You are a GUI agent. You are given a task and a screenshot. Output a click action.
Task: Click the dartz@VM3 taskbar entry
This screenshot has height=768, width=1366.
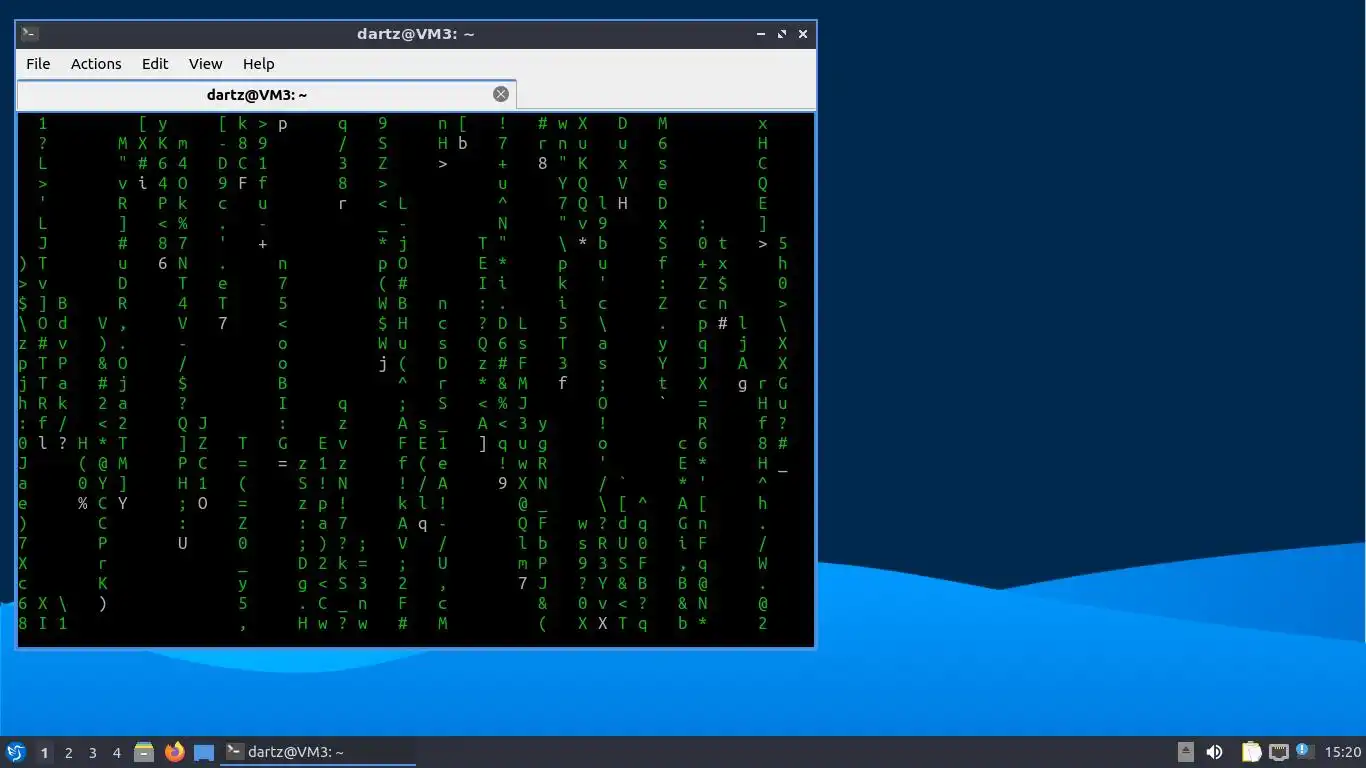[x=319, y=752]
